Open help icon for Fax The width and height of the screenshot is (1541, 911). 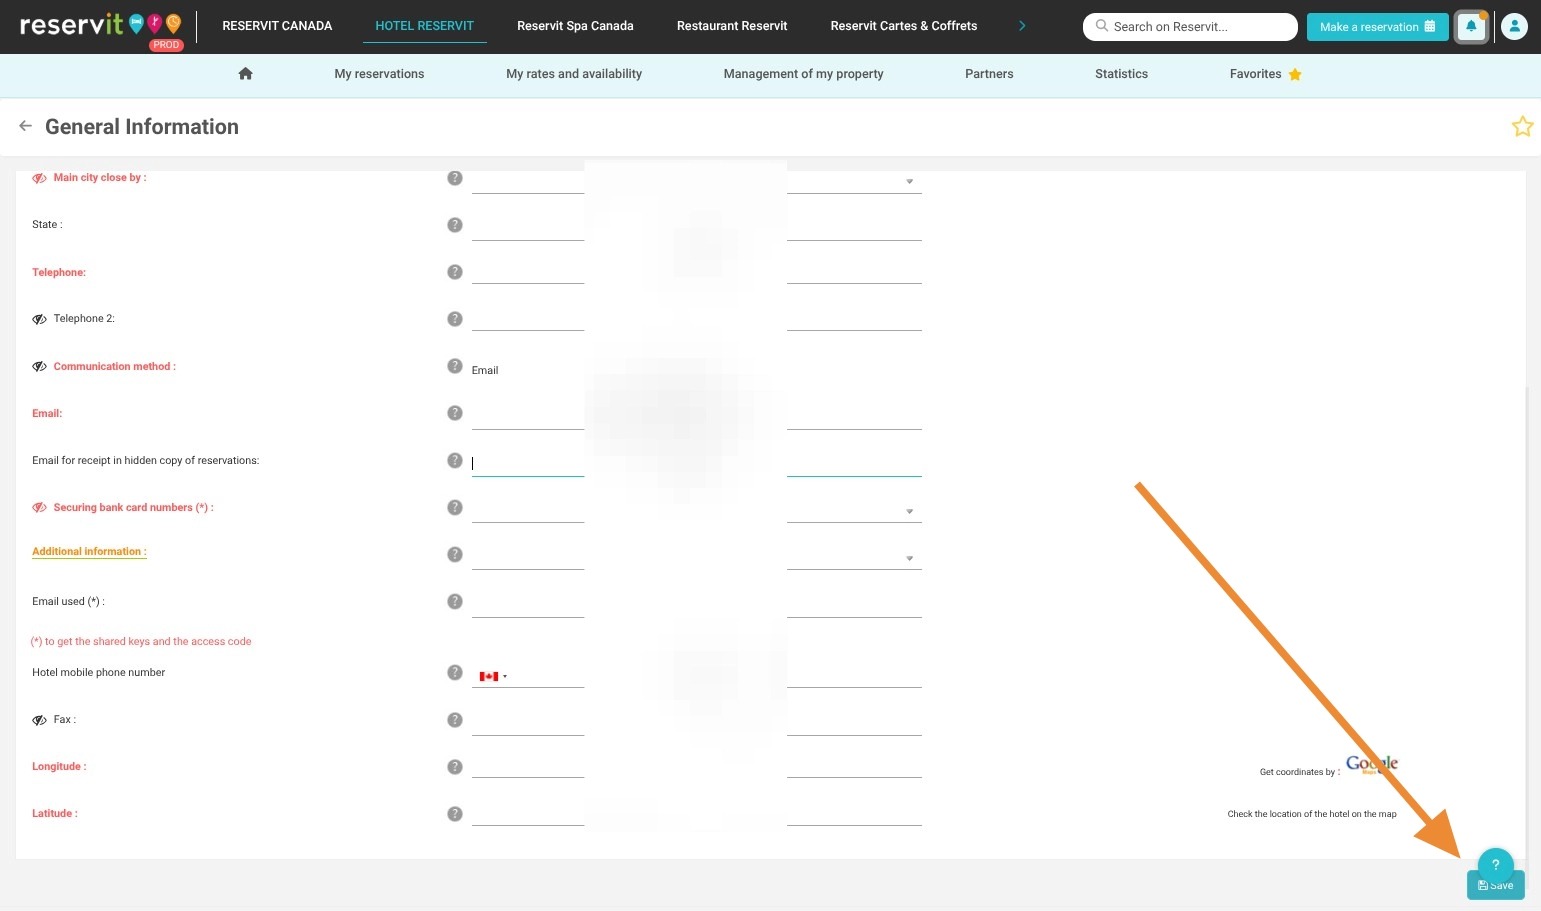click(455, 720)
